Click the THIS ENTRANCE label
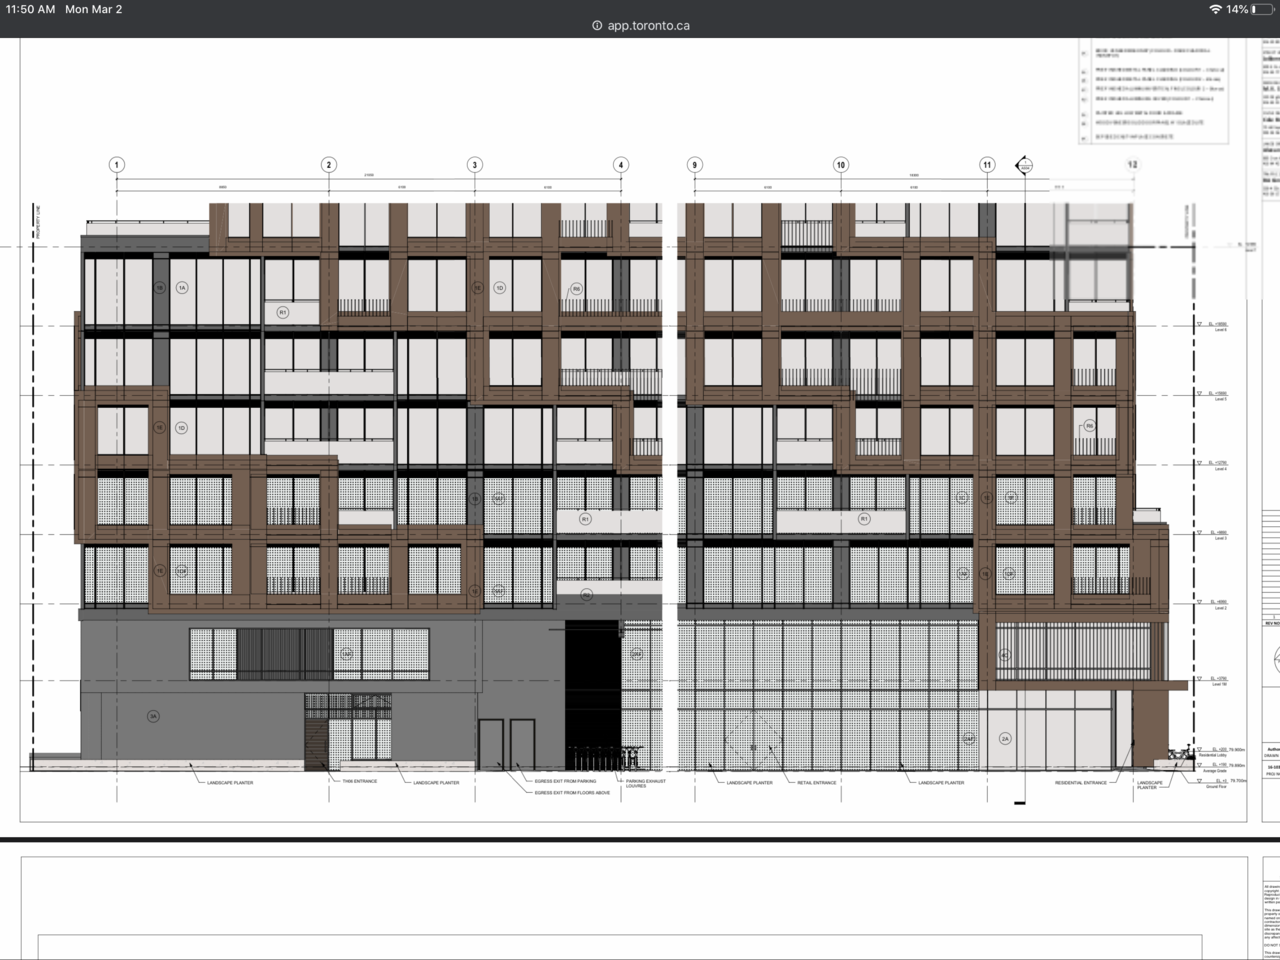The image size is (1280, 960). [x=360, y=781]
